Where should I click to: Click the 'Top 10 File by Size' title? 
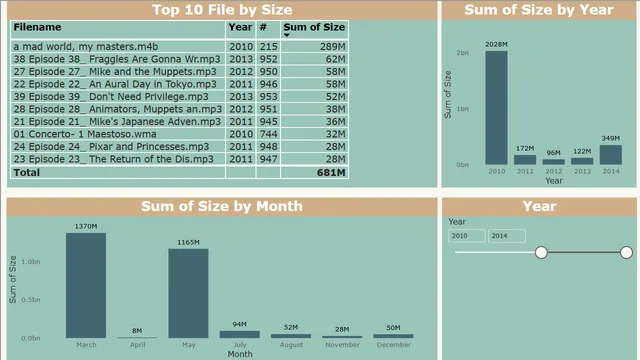222,10
